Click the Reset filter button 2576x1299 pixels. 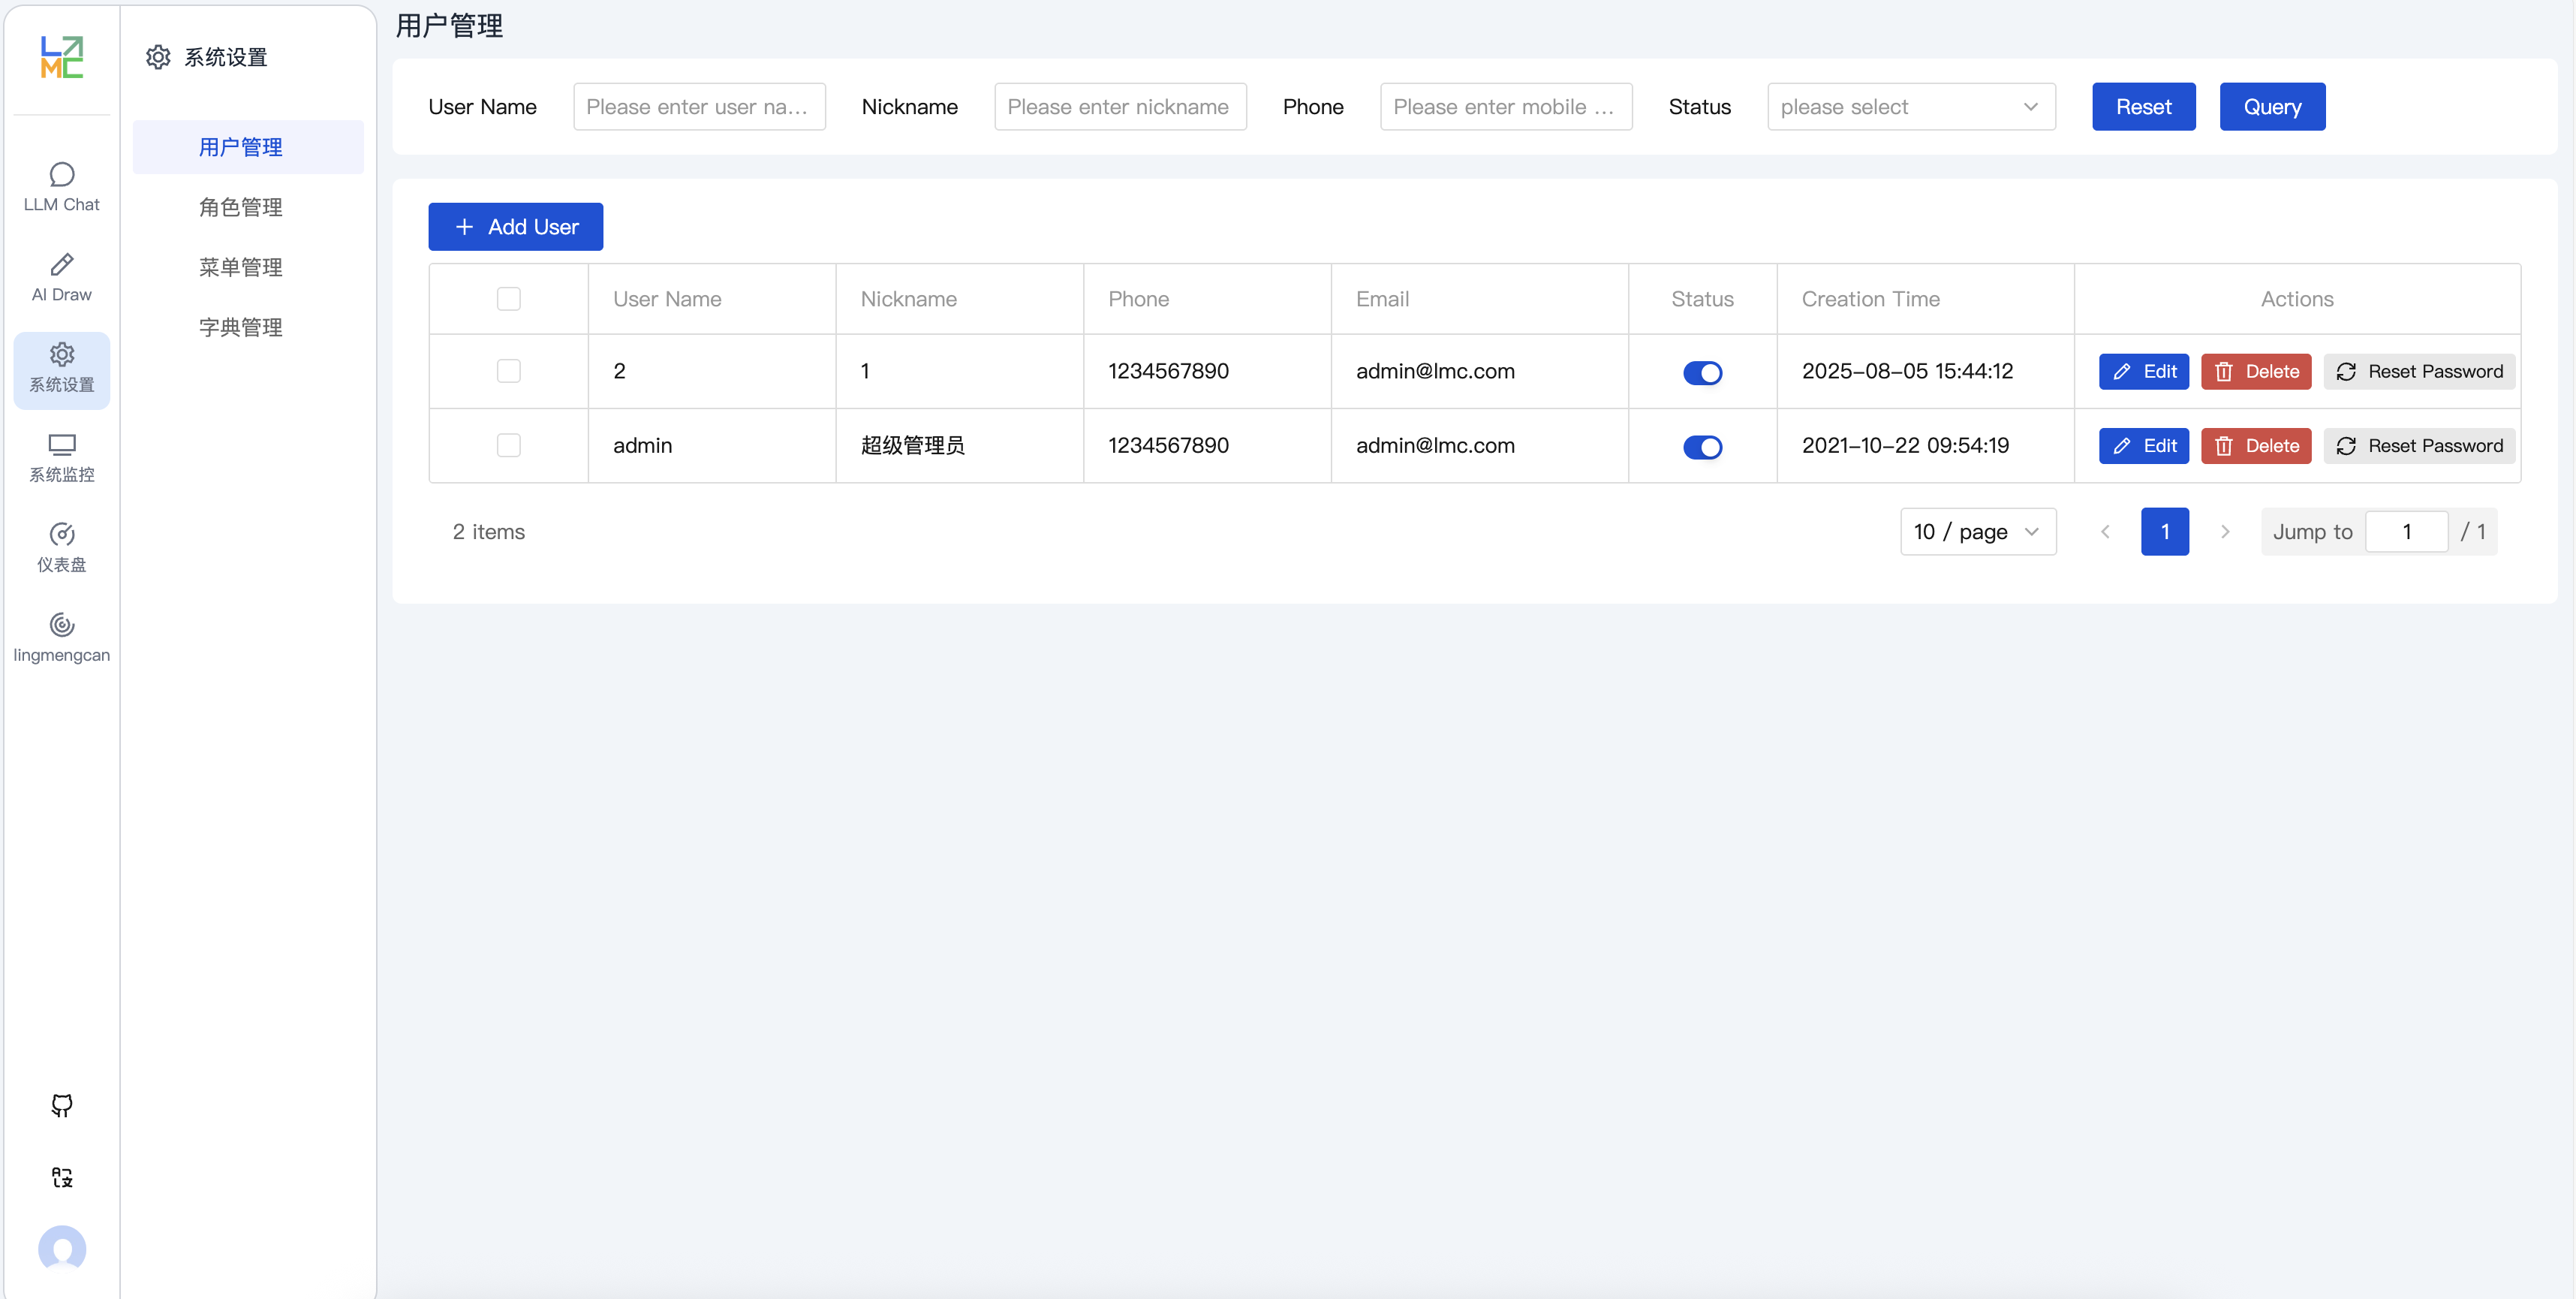tap(2143, 107)
